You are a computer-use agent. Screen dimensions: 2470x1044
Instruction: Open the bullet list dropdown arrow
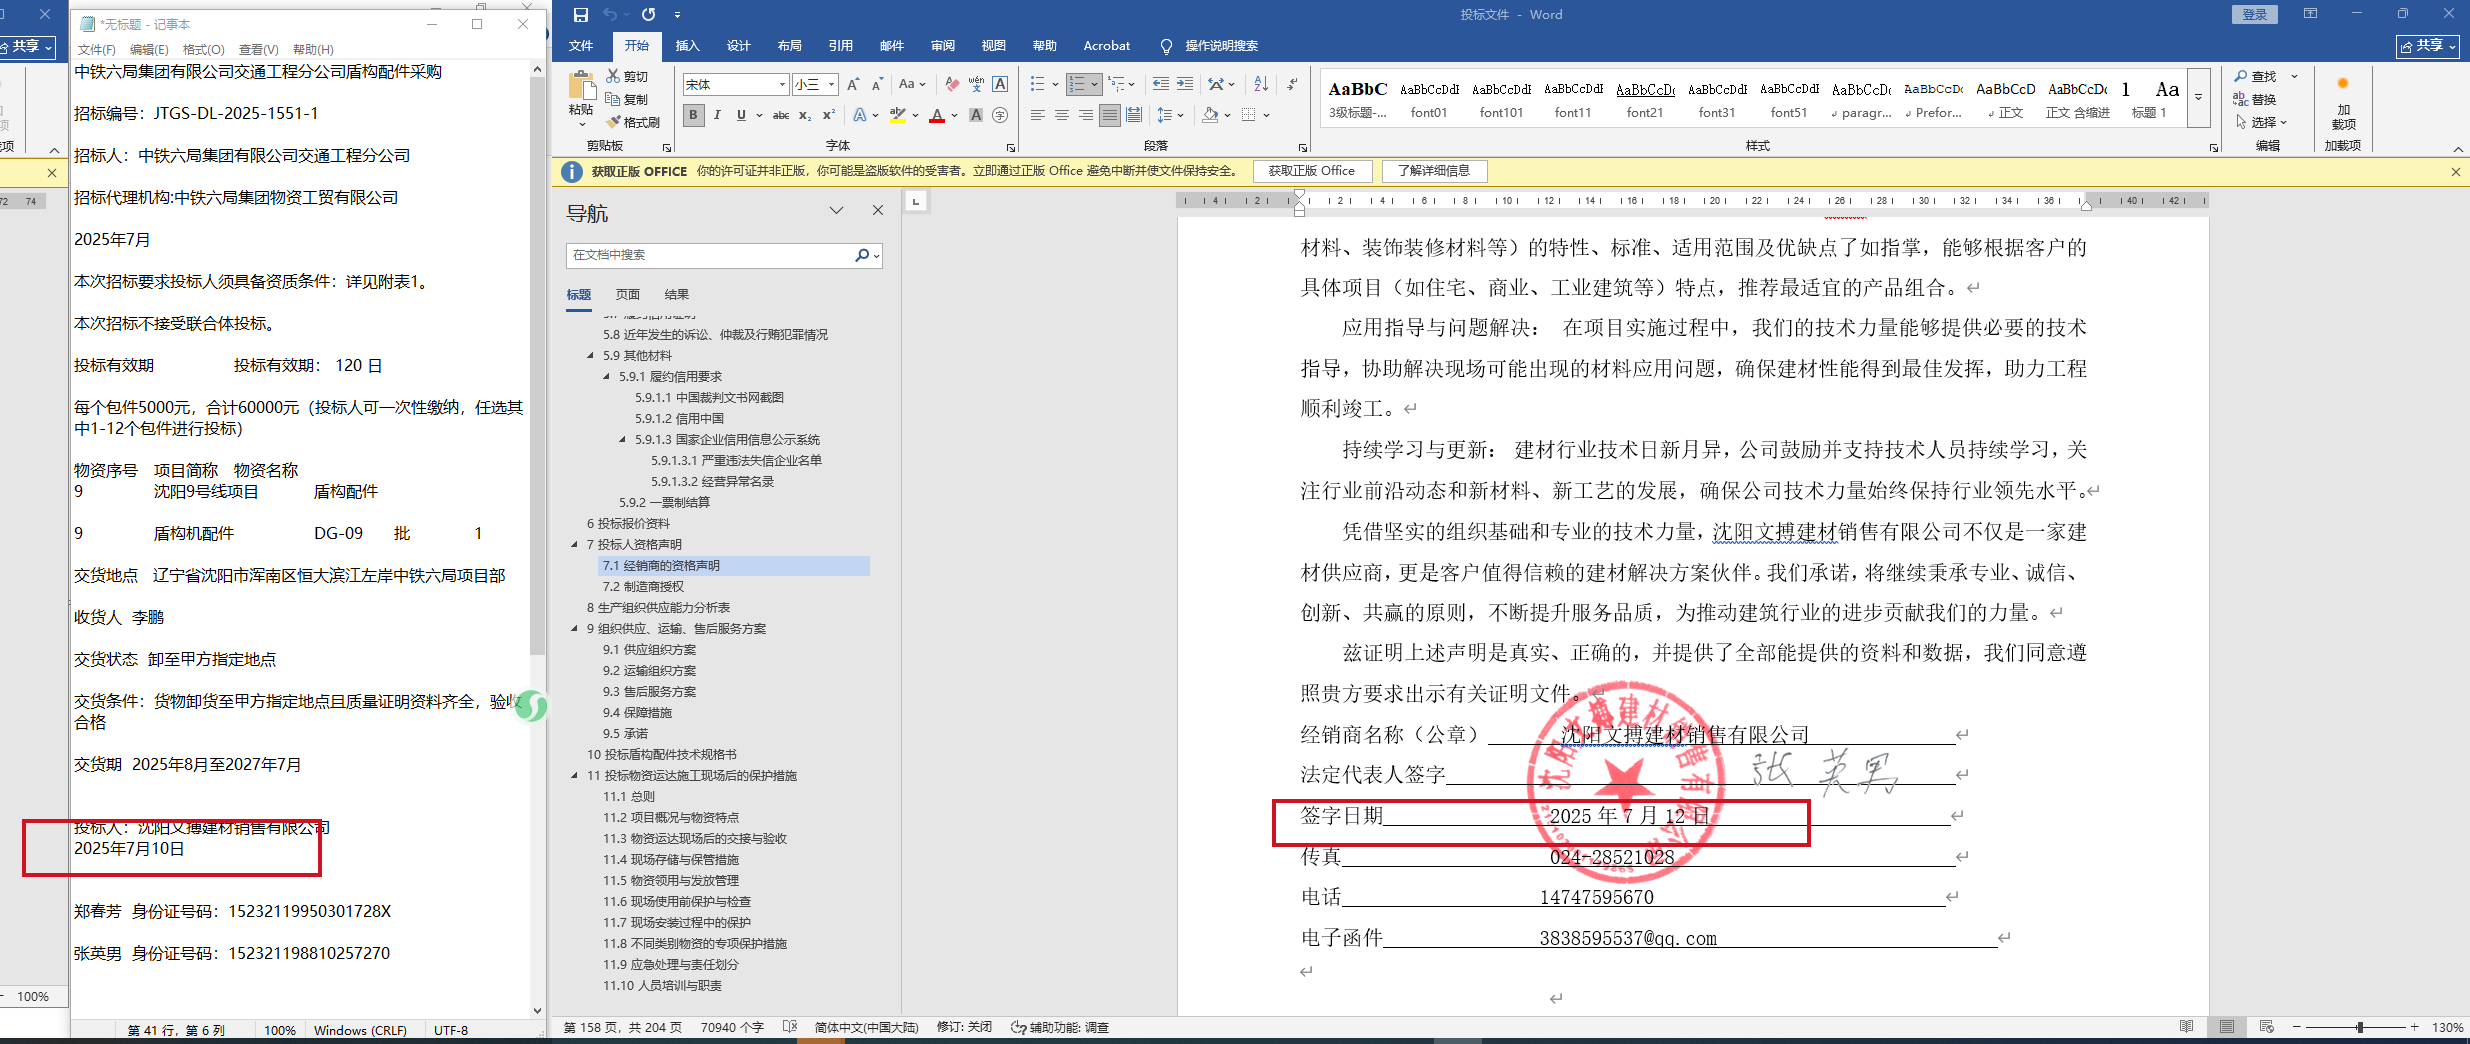(1055, 85)
